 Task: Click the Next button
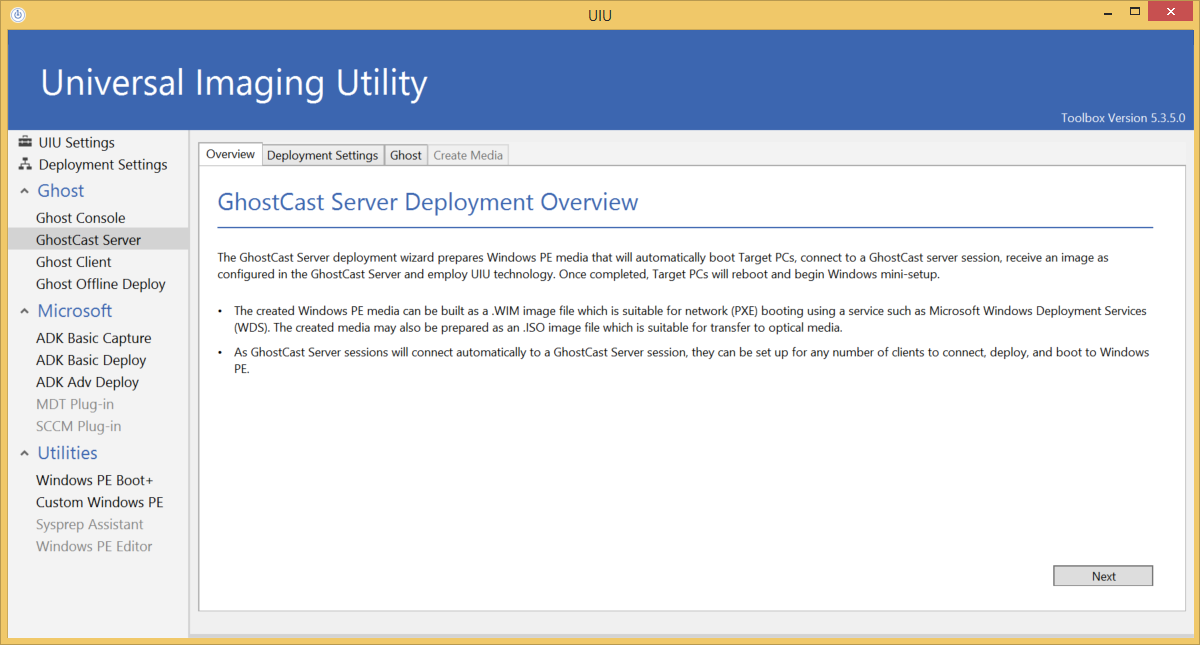tap(1103, 576)
